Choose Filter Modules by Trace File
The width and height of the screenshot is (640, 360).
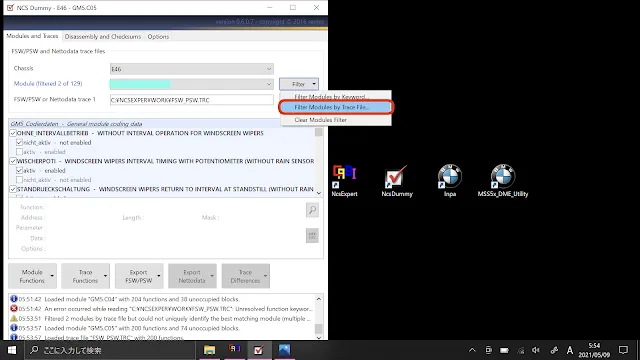click(x=336, y=107)
